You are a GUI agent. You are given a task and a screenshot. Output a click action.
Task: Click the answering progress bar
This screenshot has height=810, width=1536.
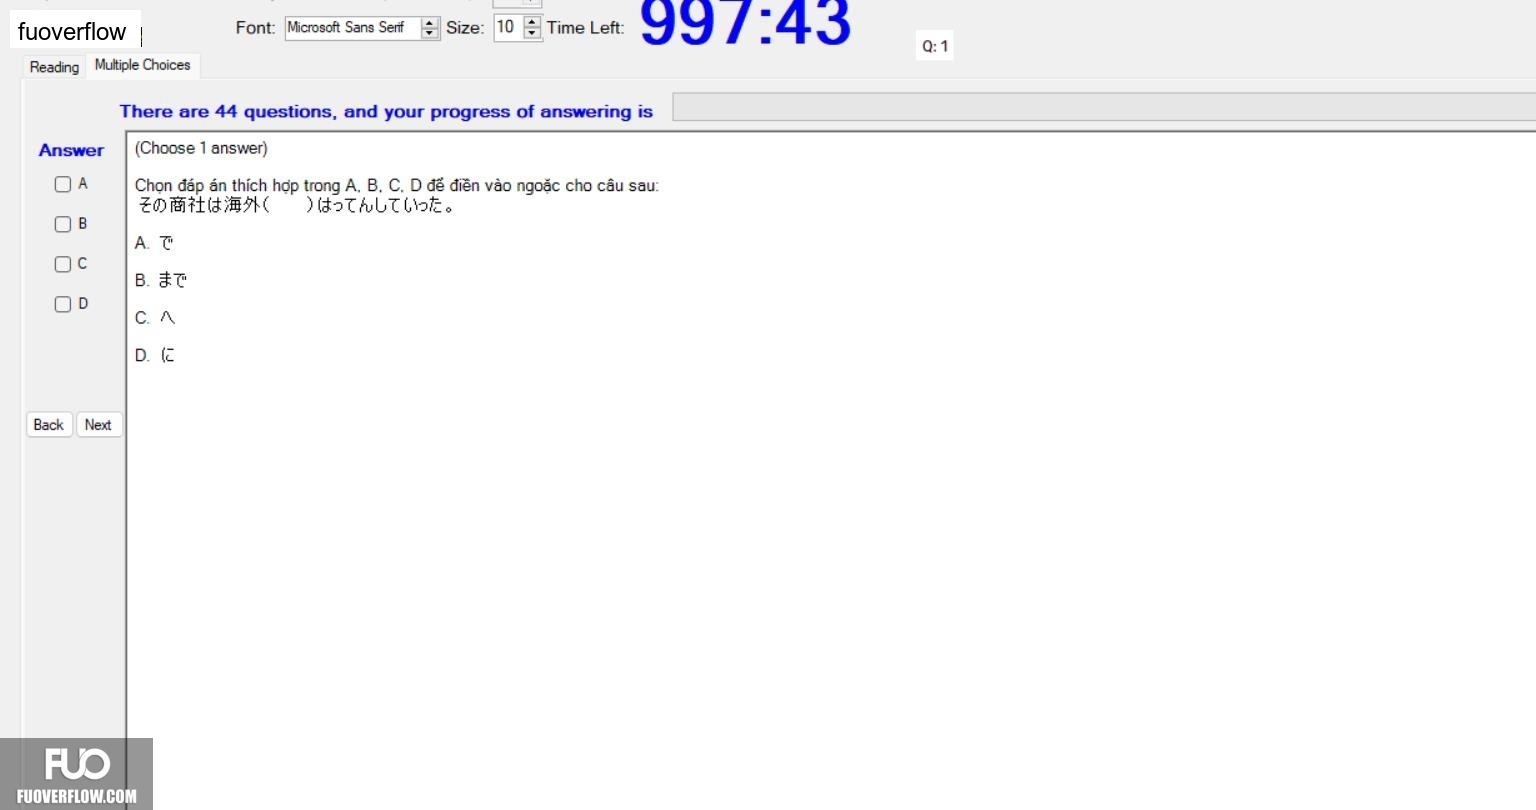(1104, 107)
